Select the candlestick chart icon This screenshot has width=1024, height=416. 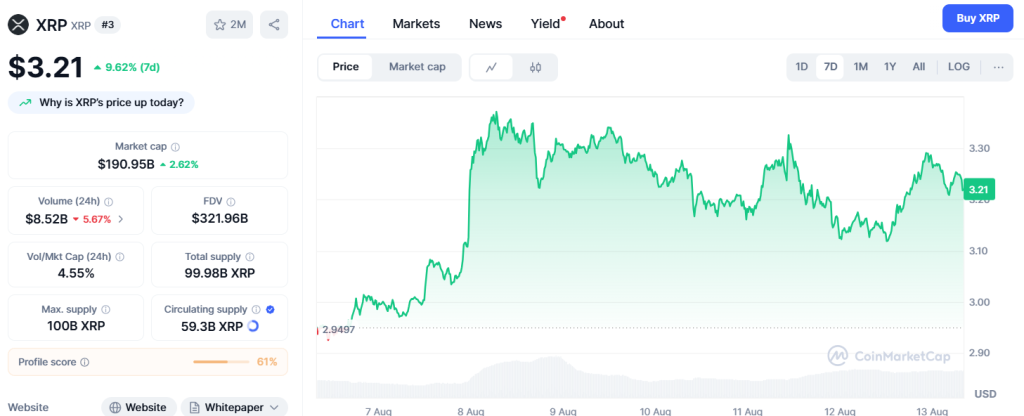click(x=535, y=67)
